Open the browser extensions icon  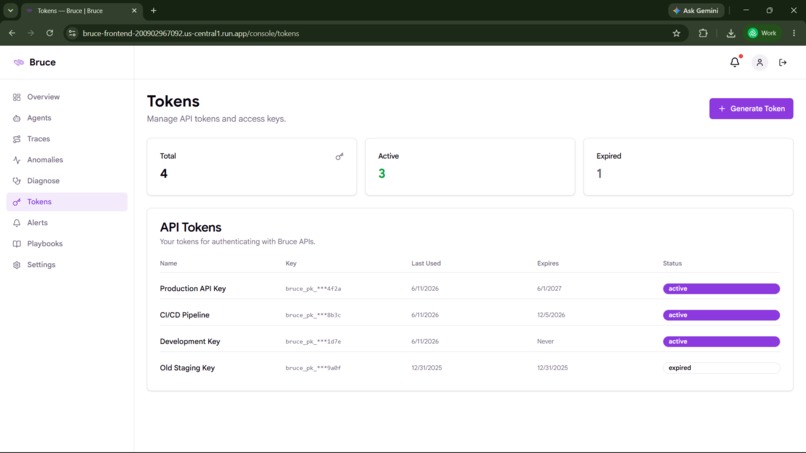tap(703, 33)
